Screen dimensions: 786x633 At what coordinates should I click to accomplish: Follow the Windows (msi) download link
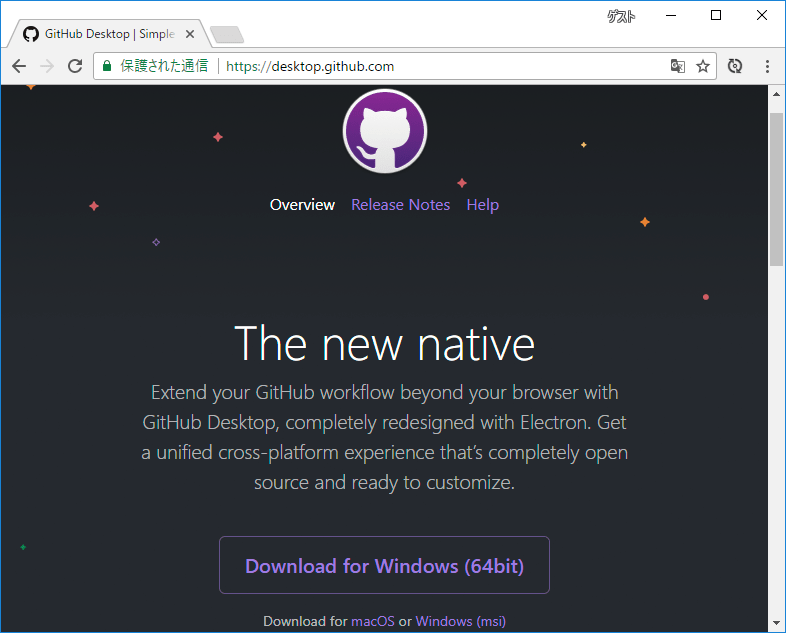click(x=461, y=621)
